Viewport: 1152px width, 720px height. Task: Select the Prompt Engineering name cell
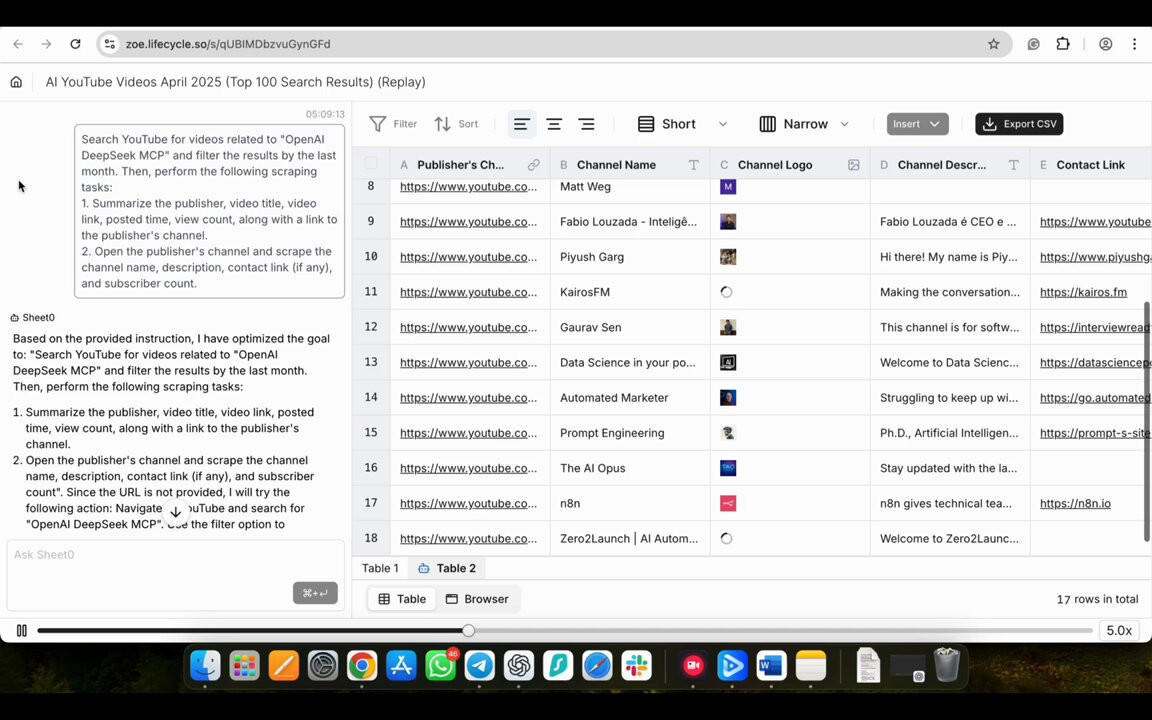point(630,433)
